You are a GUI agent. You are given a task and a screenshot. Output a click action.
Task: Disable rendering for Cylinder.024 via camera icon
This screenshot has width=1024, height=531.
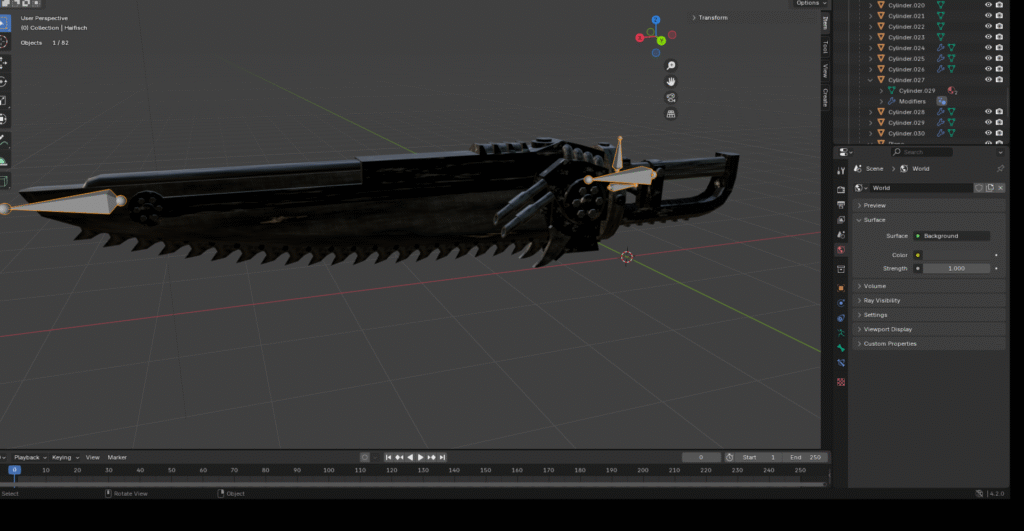[999, 48]
